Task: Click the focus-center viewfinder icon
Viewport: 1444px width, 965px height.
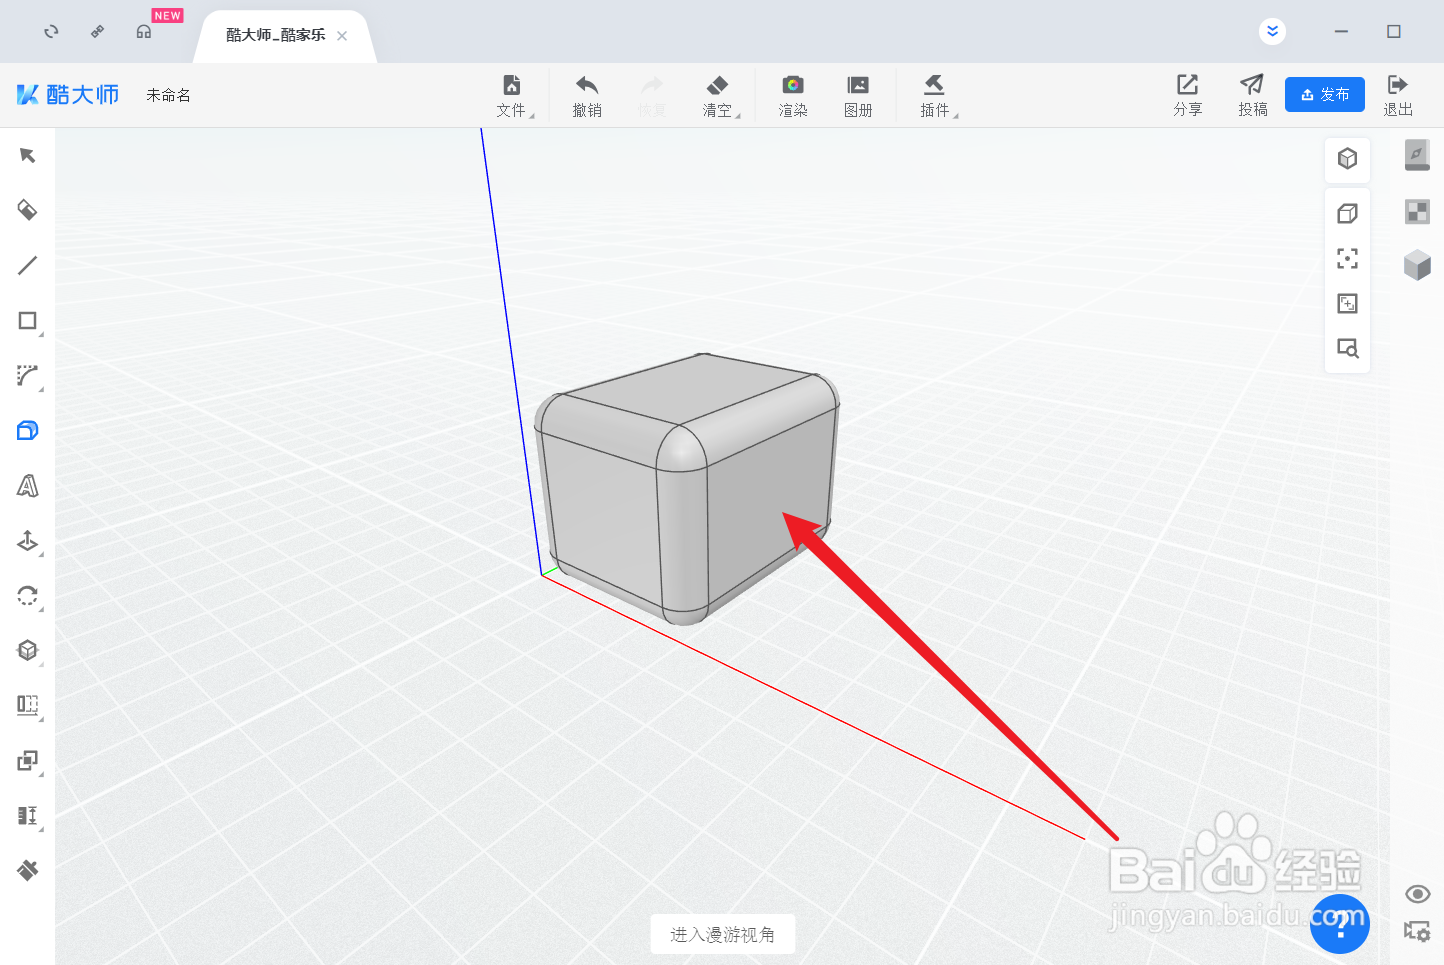Action: tap(1347, 258)
